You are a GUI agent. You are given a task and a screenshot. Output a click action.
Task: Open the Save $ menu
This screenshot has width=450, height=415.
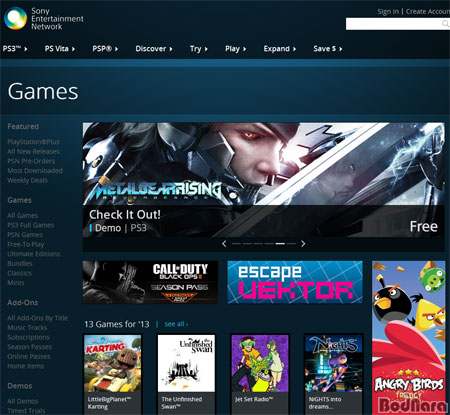pos(328,49)
